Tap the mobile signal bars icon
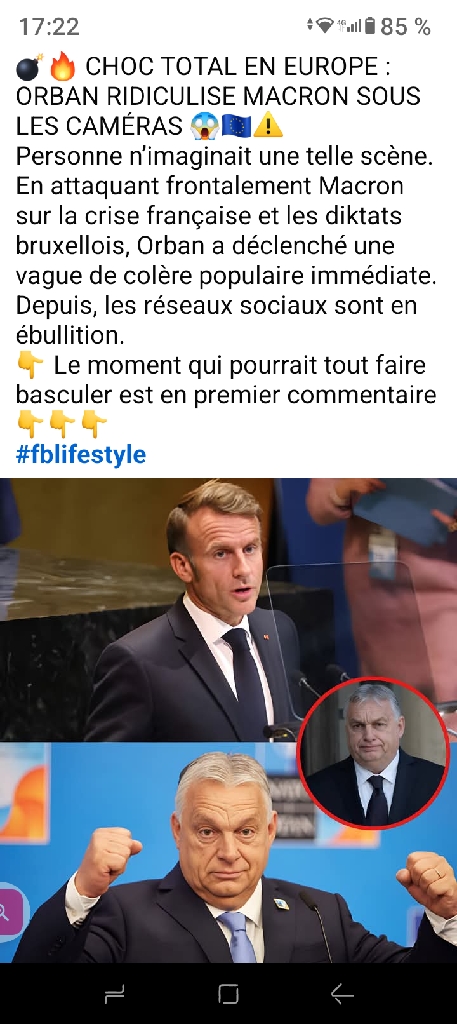 pos(353,26)
